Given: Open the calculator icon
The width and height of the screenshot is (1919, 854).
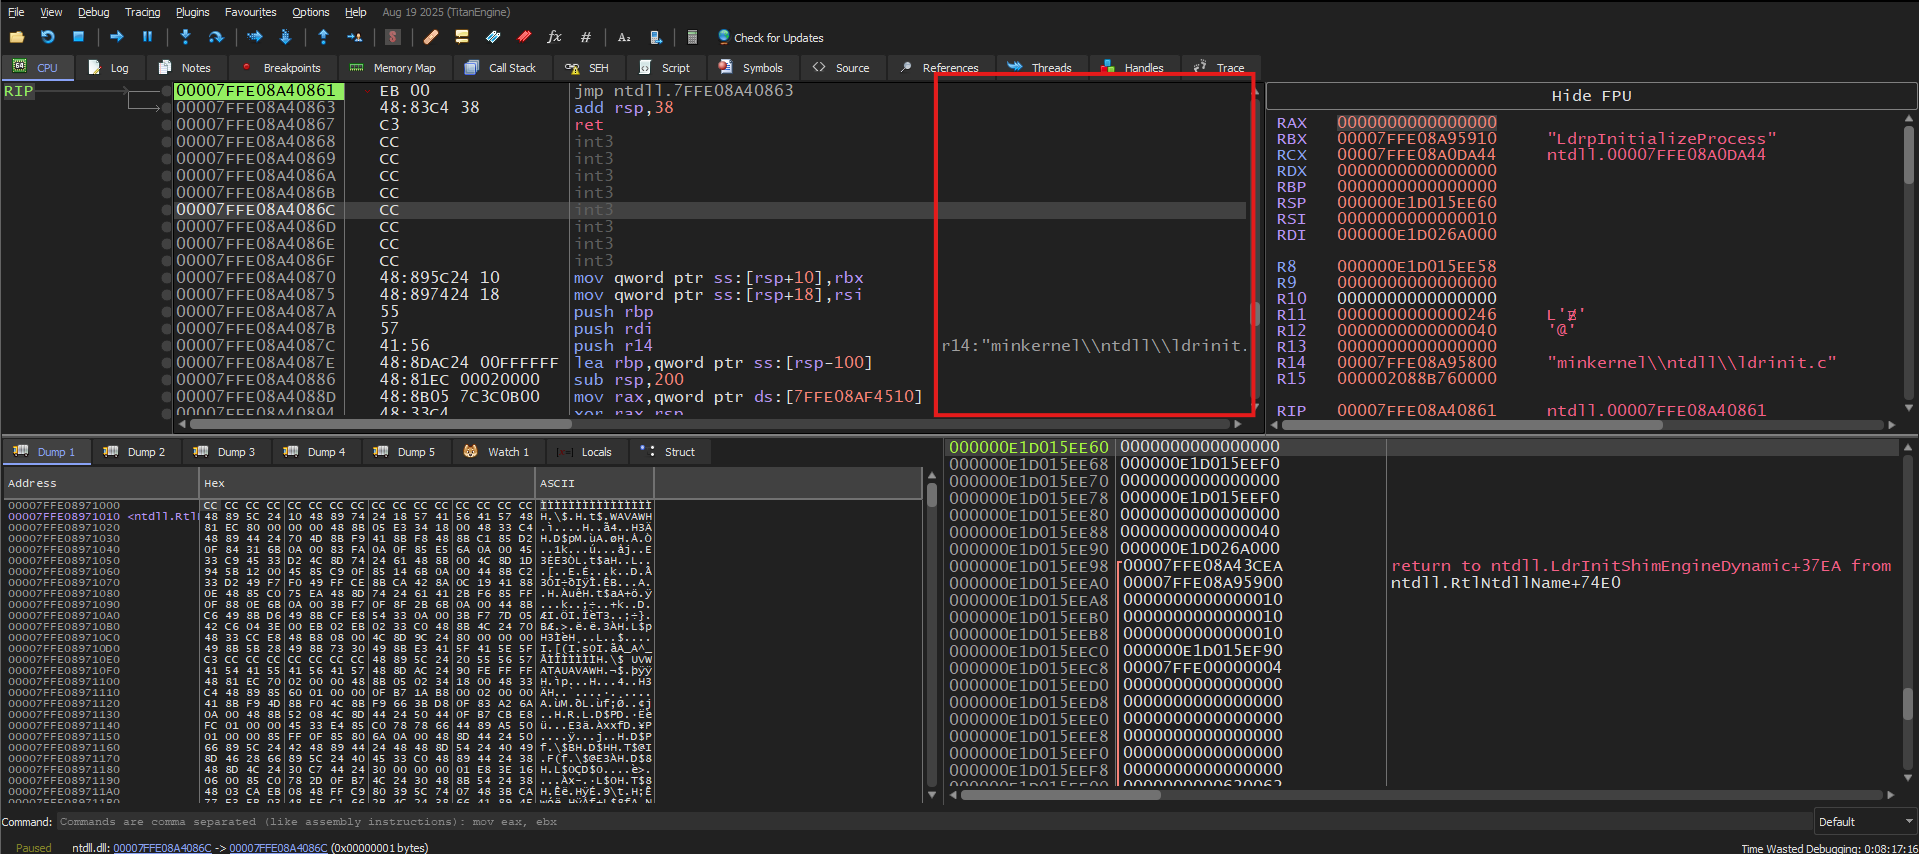Looking at the screenshot, I should (x=692, y=37).
